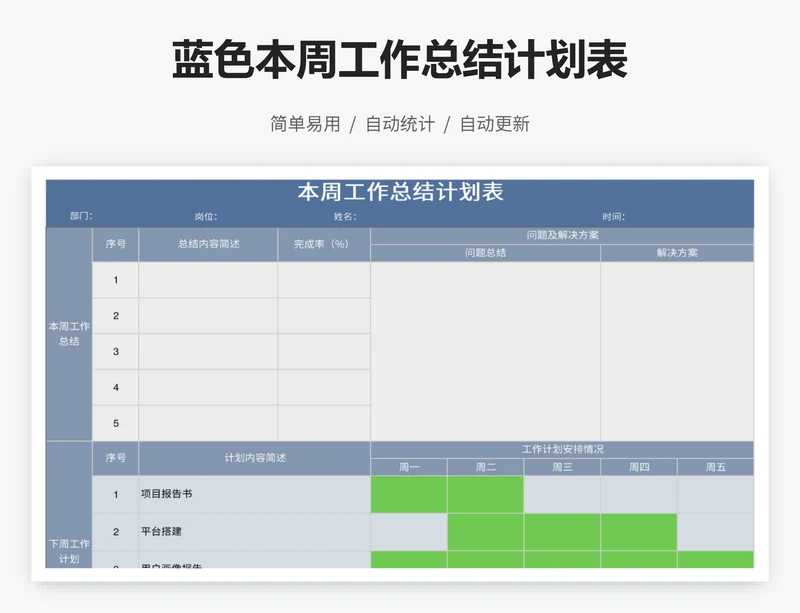Viewport: 800px width, 613px height.
Task: Click the large 问题总结 content area
Action: click(x=485, y=352)
